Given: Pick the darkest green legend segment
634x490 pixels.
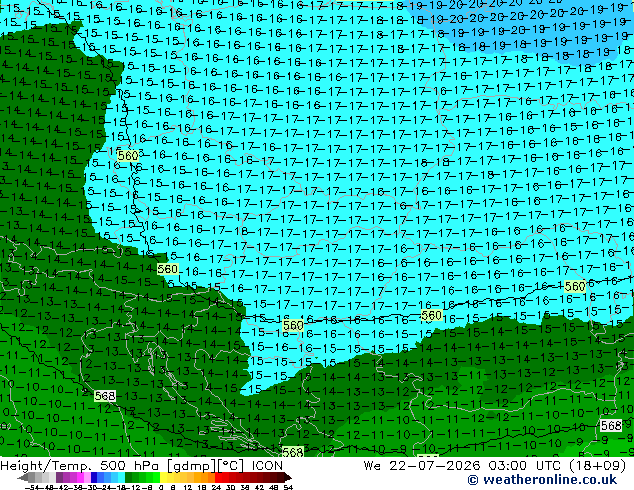Looking at the screenshot, I should 128,477.
